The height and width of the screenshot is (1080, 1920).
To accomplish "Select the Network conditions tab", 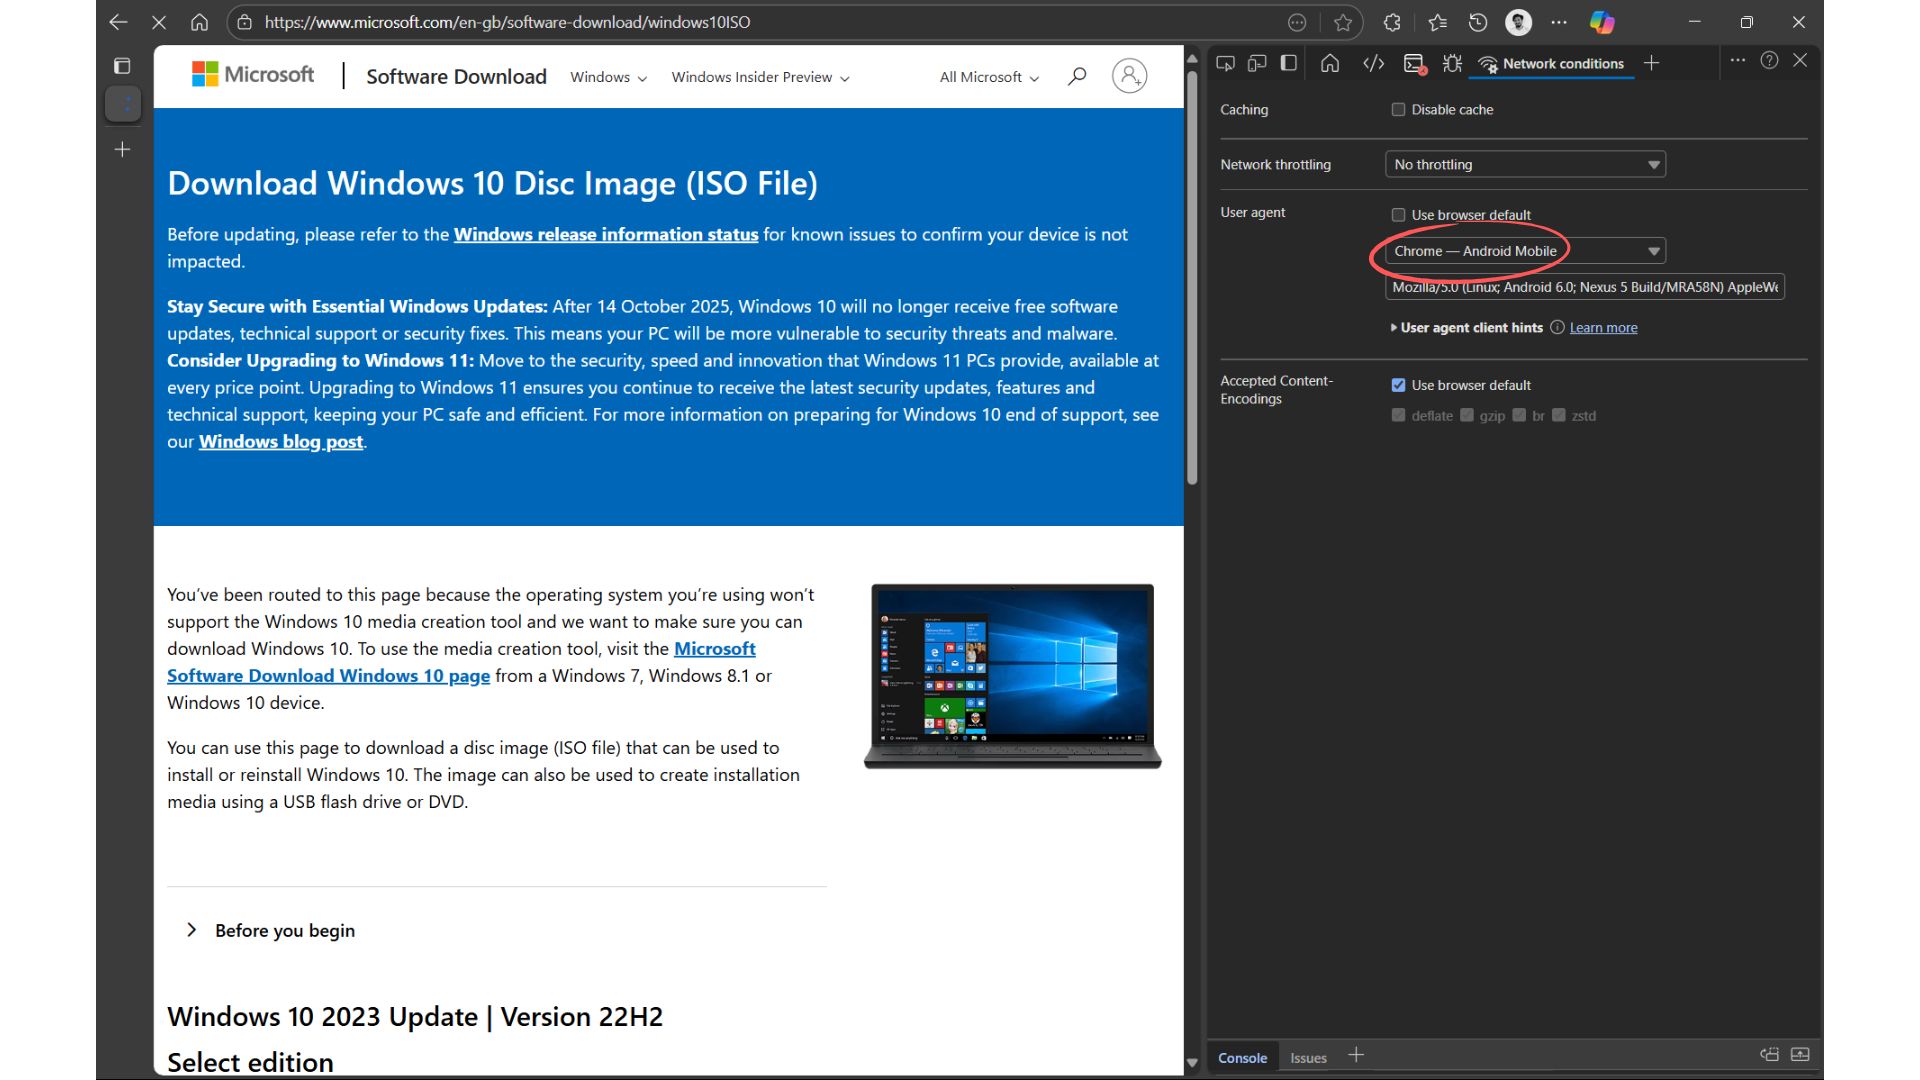I will point(1552,63).
